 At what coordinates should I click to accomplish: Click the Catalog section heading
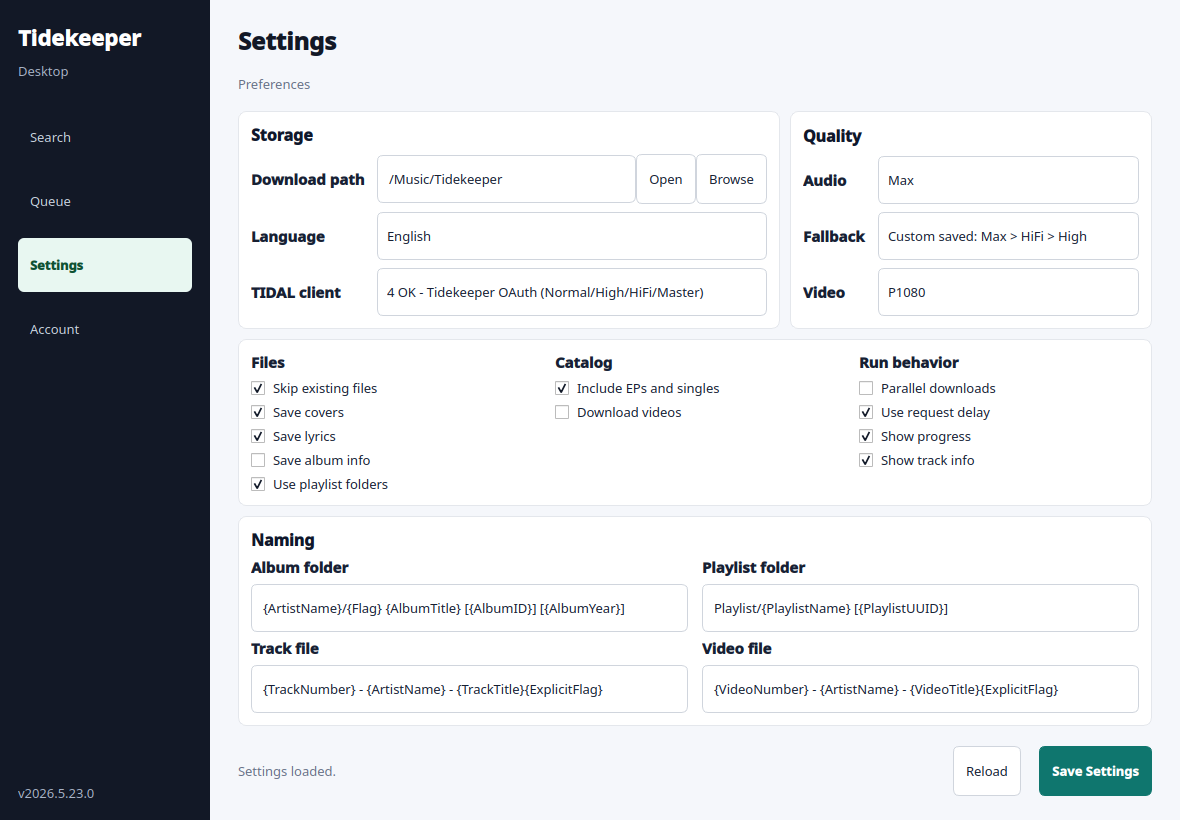[x=584, y=363]
